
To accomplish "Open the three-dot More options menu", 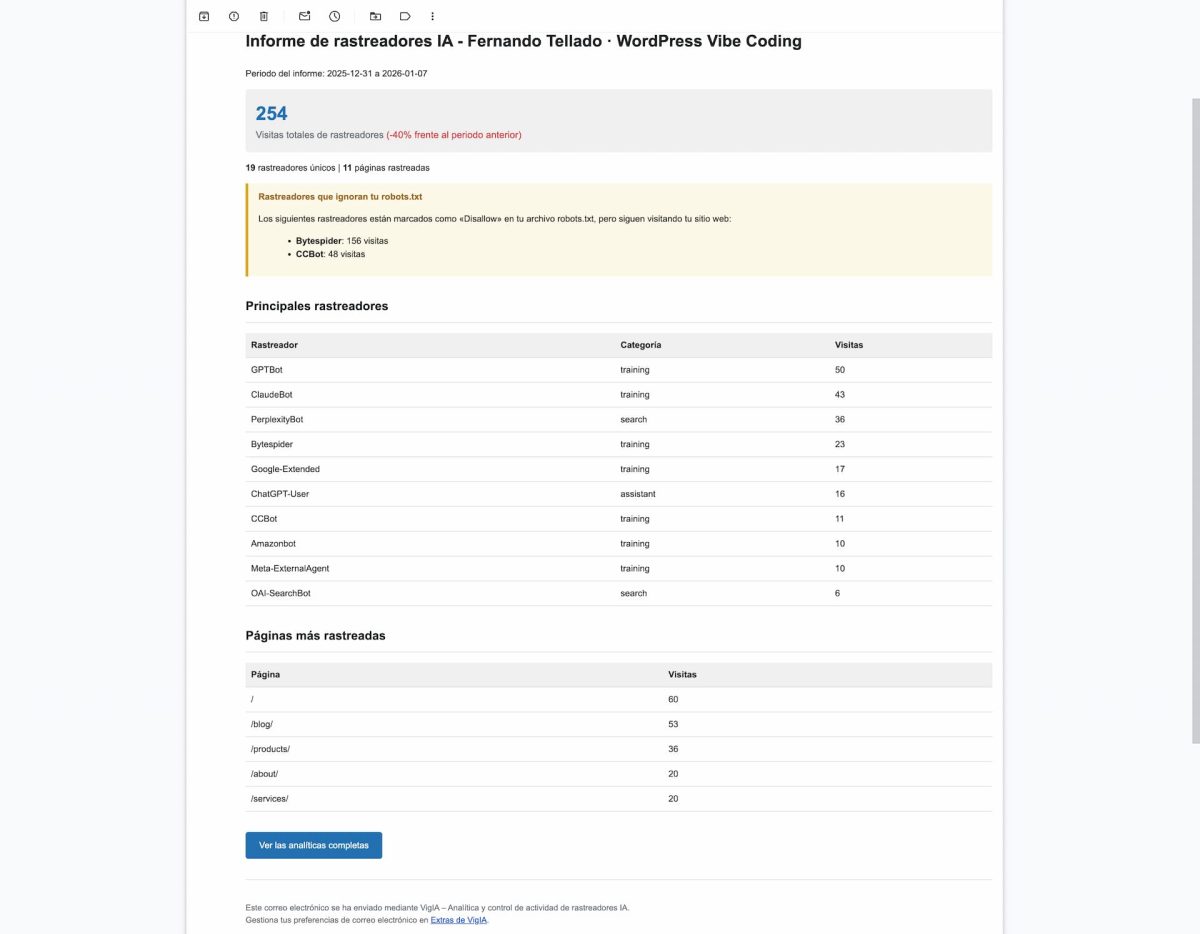I will [x=432, y=16].
